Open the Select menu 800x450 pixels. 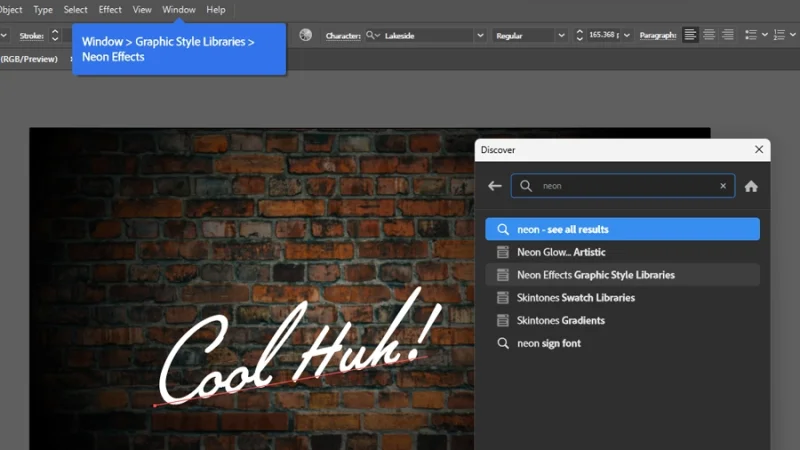pyautogui.click(x=76, y=10)
